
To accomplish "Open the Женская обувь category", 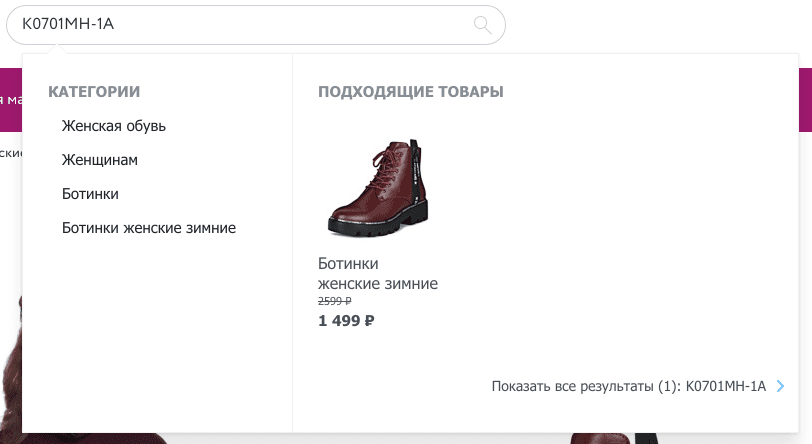I will coord(114,126).
